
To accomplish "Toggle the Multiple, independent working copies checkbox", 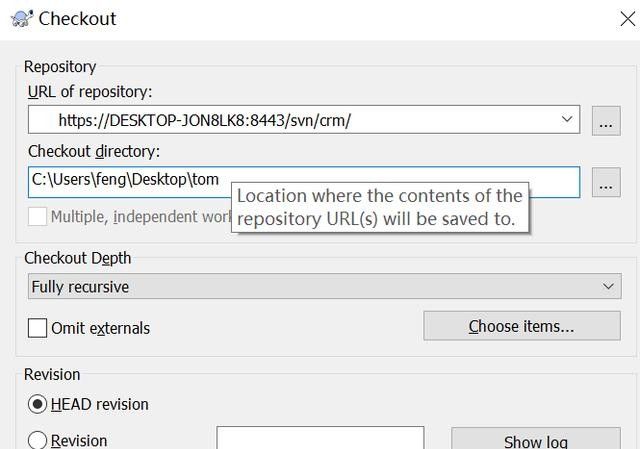I will coord(38,216).
